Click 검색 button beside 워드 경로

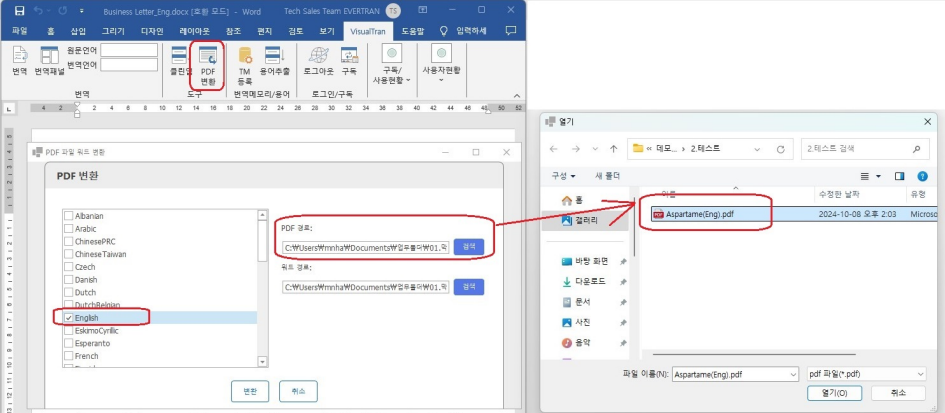point(469,287)
